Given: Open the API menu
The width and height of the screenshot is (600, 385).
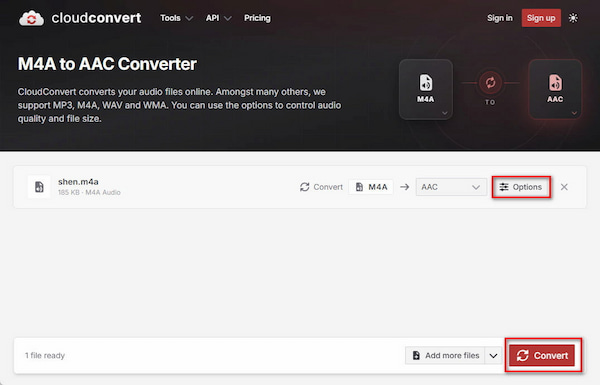Looking at the screenshot, I should [x=218, y=18].
